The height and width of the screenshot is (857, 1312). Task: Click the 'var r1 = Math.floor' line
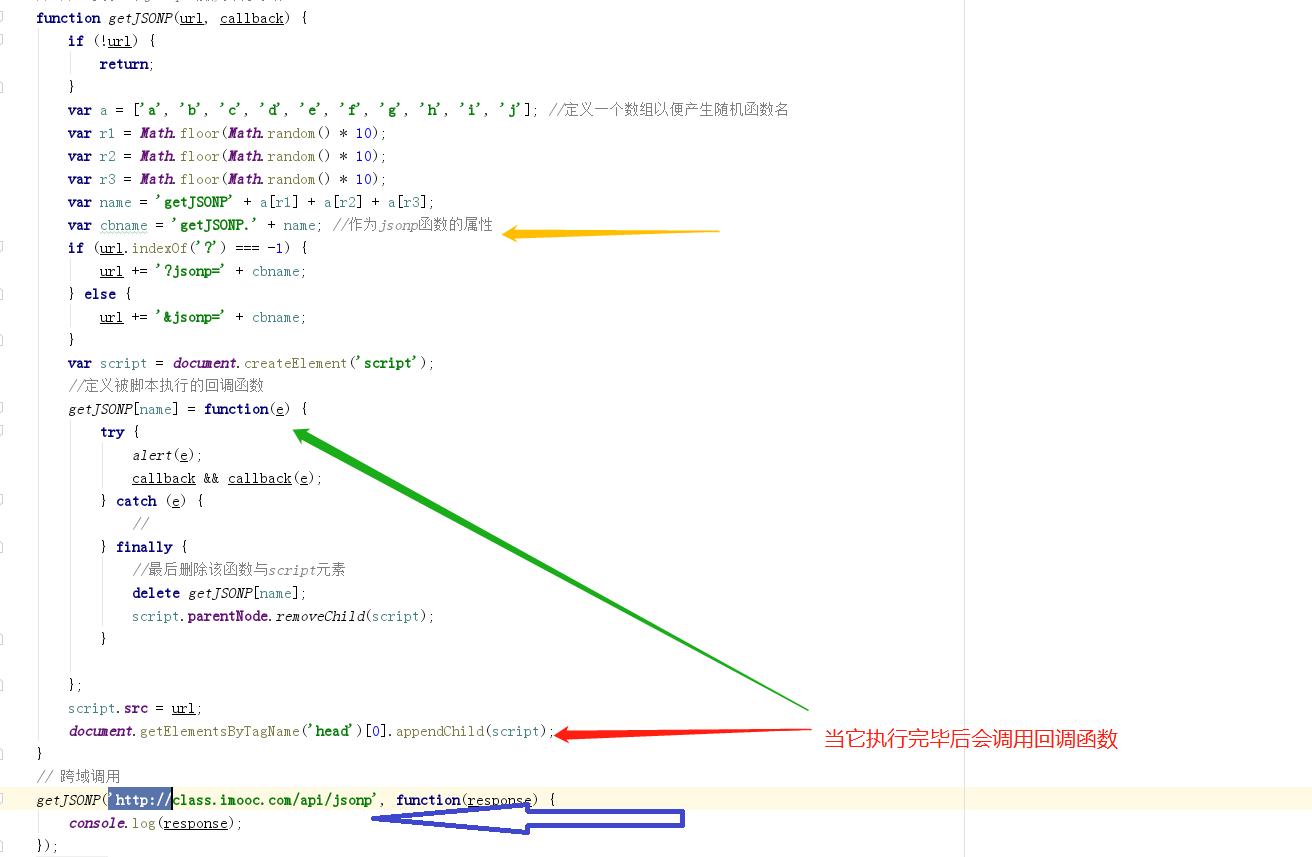pos(227,133)
